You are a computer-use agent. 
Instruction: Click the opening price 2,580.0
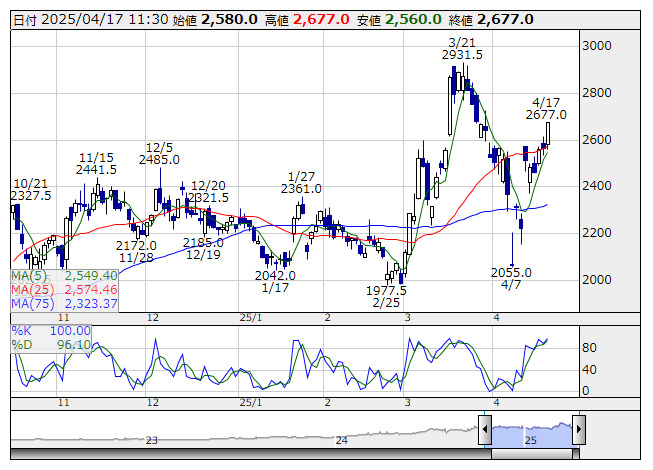[x=229, y=20]
